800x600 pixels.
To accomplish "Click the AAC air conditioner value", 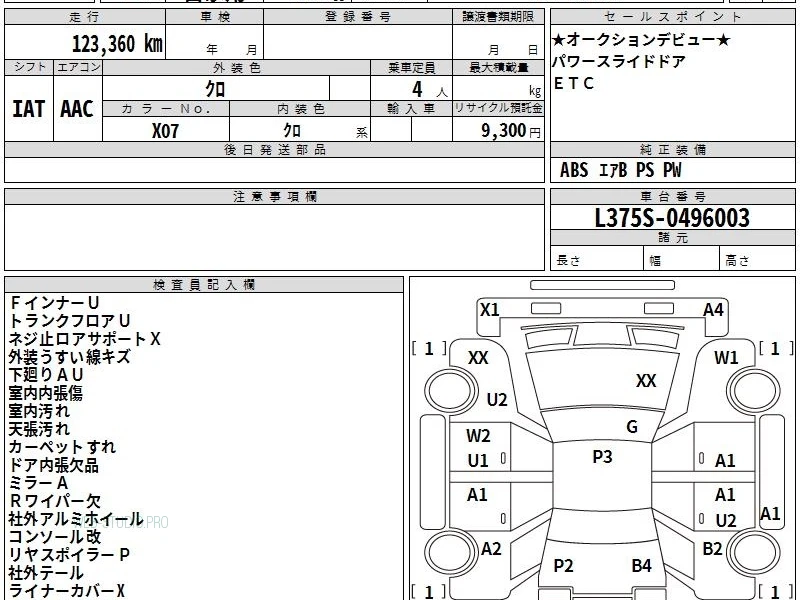I will point(77,109).
